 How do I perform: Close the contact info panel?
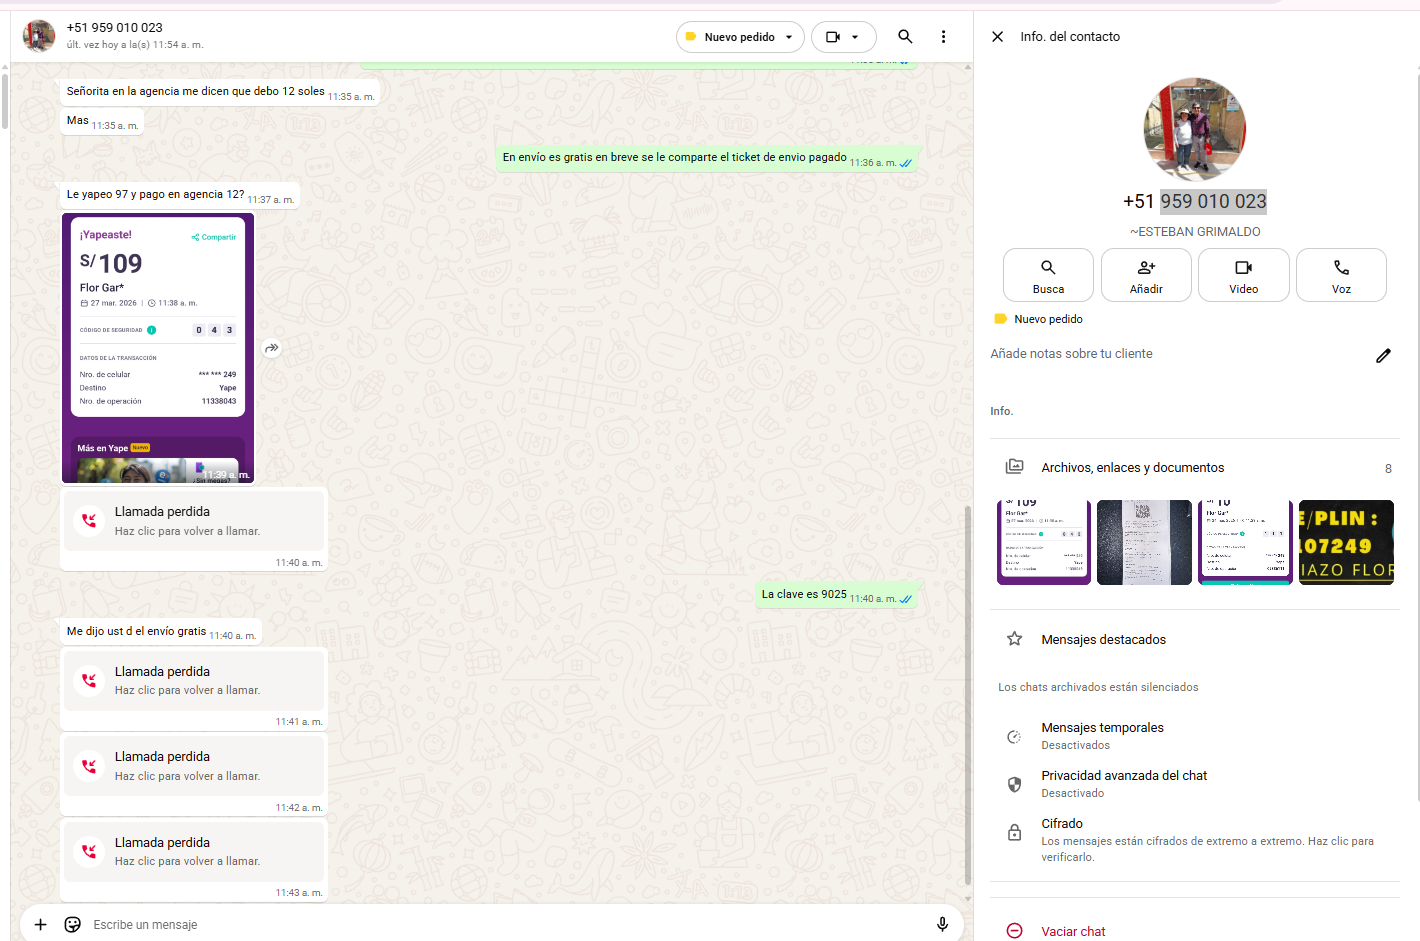click(997, 37)
